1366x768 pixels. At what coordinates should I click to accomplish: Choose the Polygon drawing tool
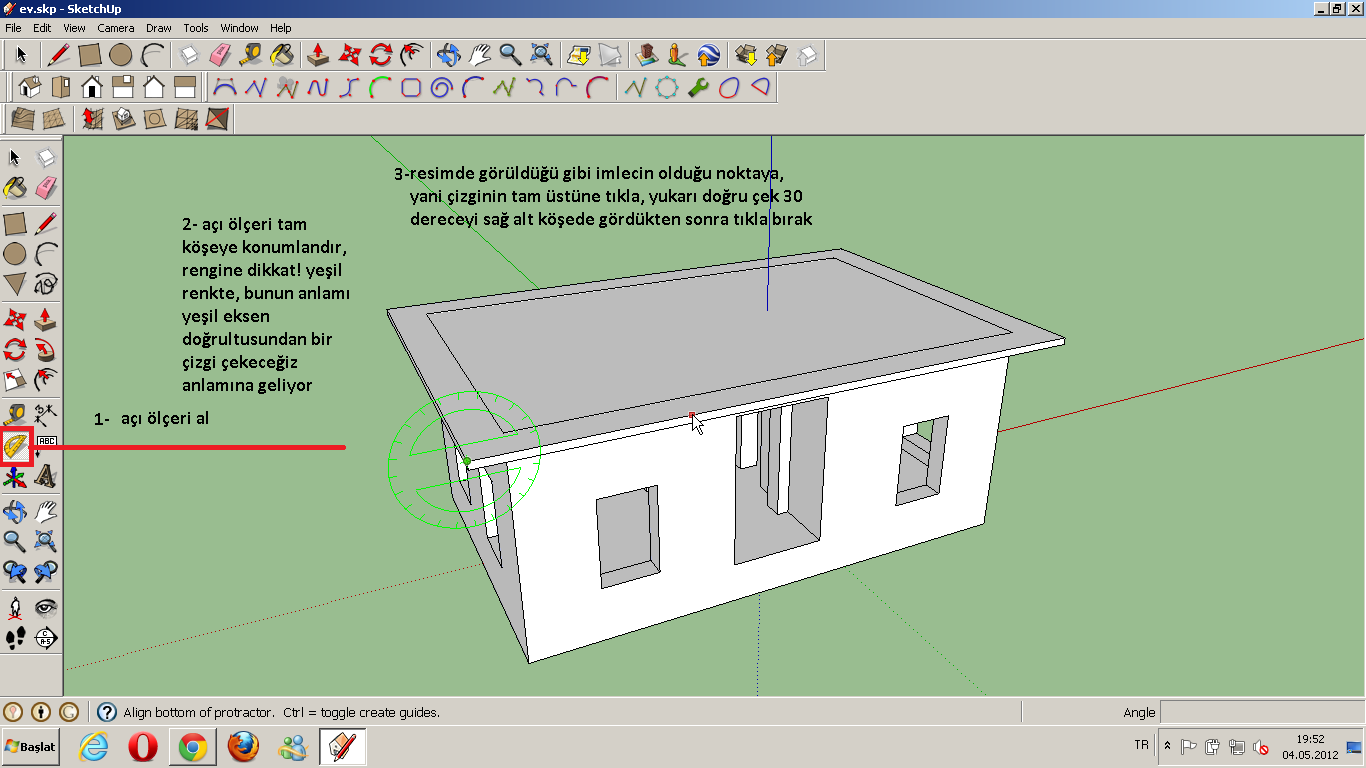[15, 285]
